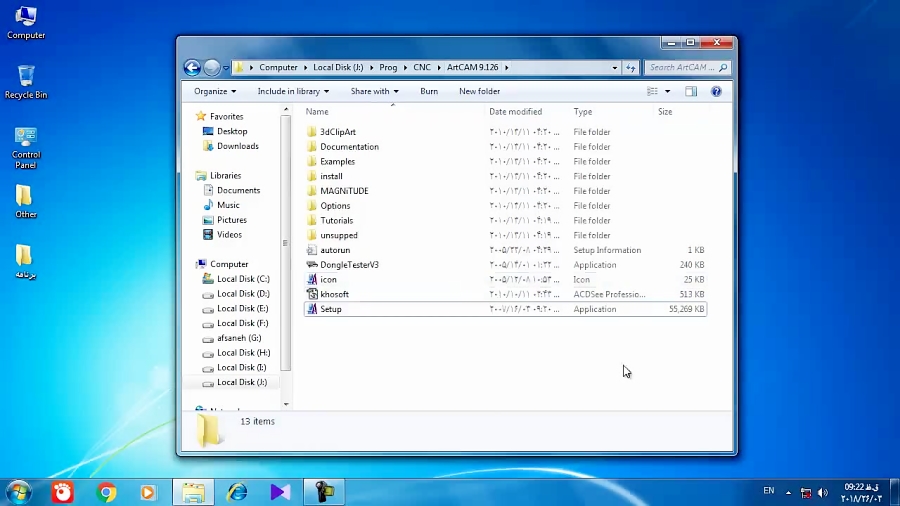Viewport: 900px width, 506px height.
Task: Open Internet Explorer from taskbar
Action: point(237,492)
